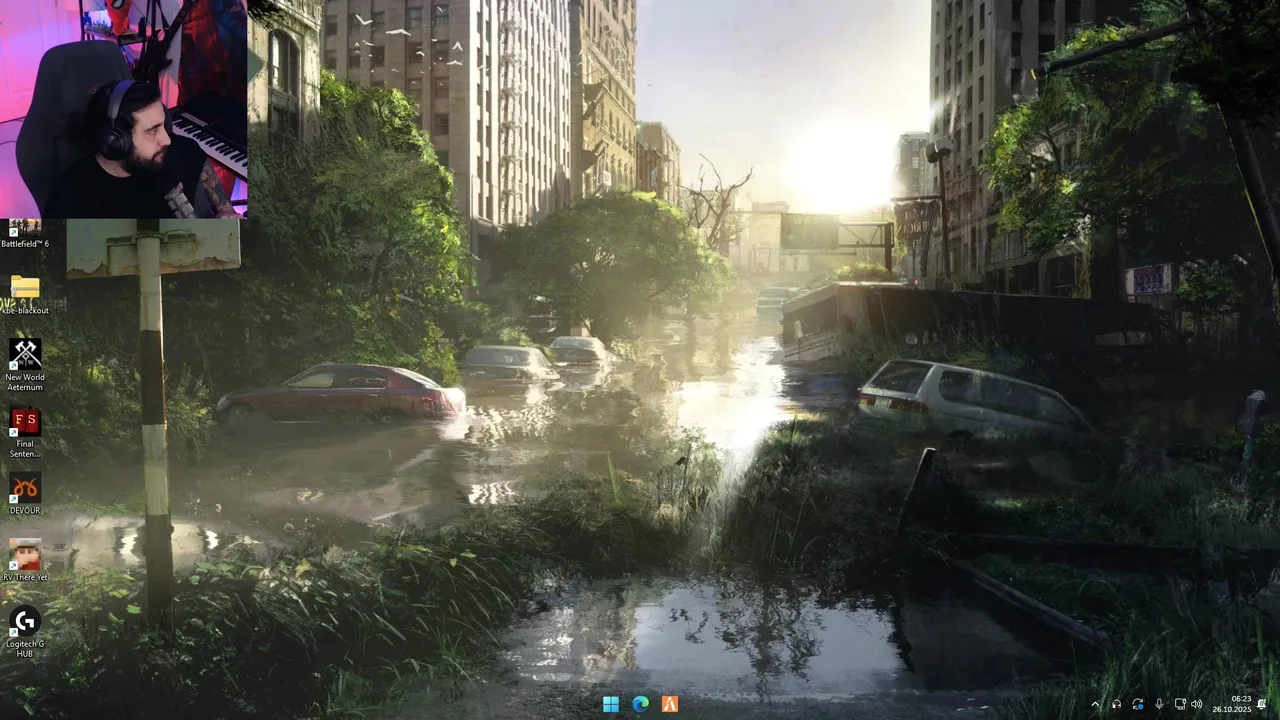Screen dimensions: 1280x720
Task: Open the Windows Start menu
Action: pos(611,704)
